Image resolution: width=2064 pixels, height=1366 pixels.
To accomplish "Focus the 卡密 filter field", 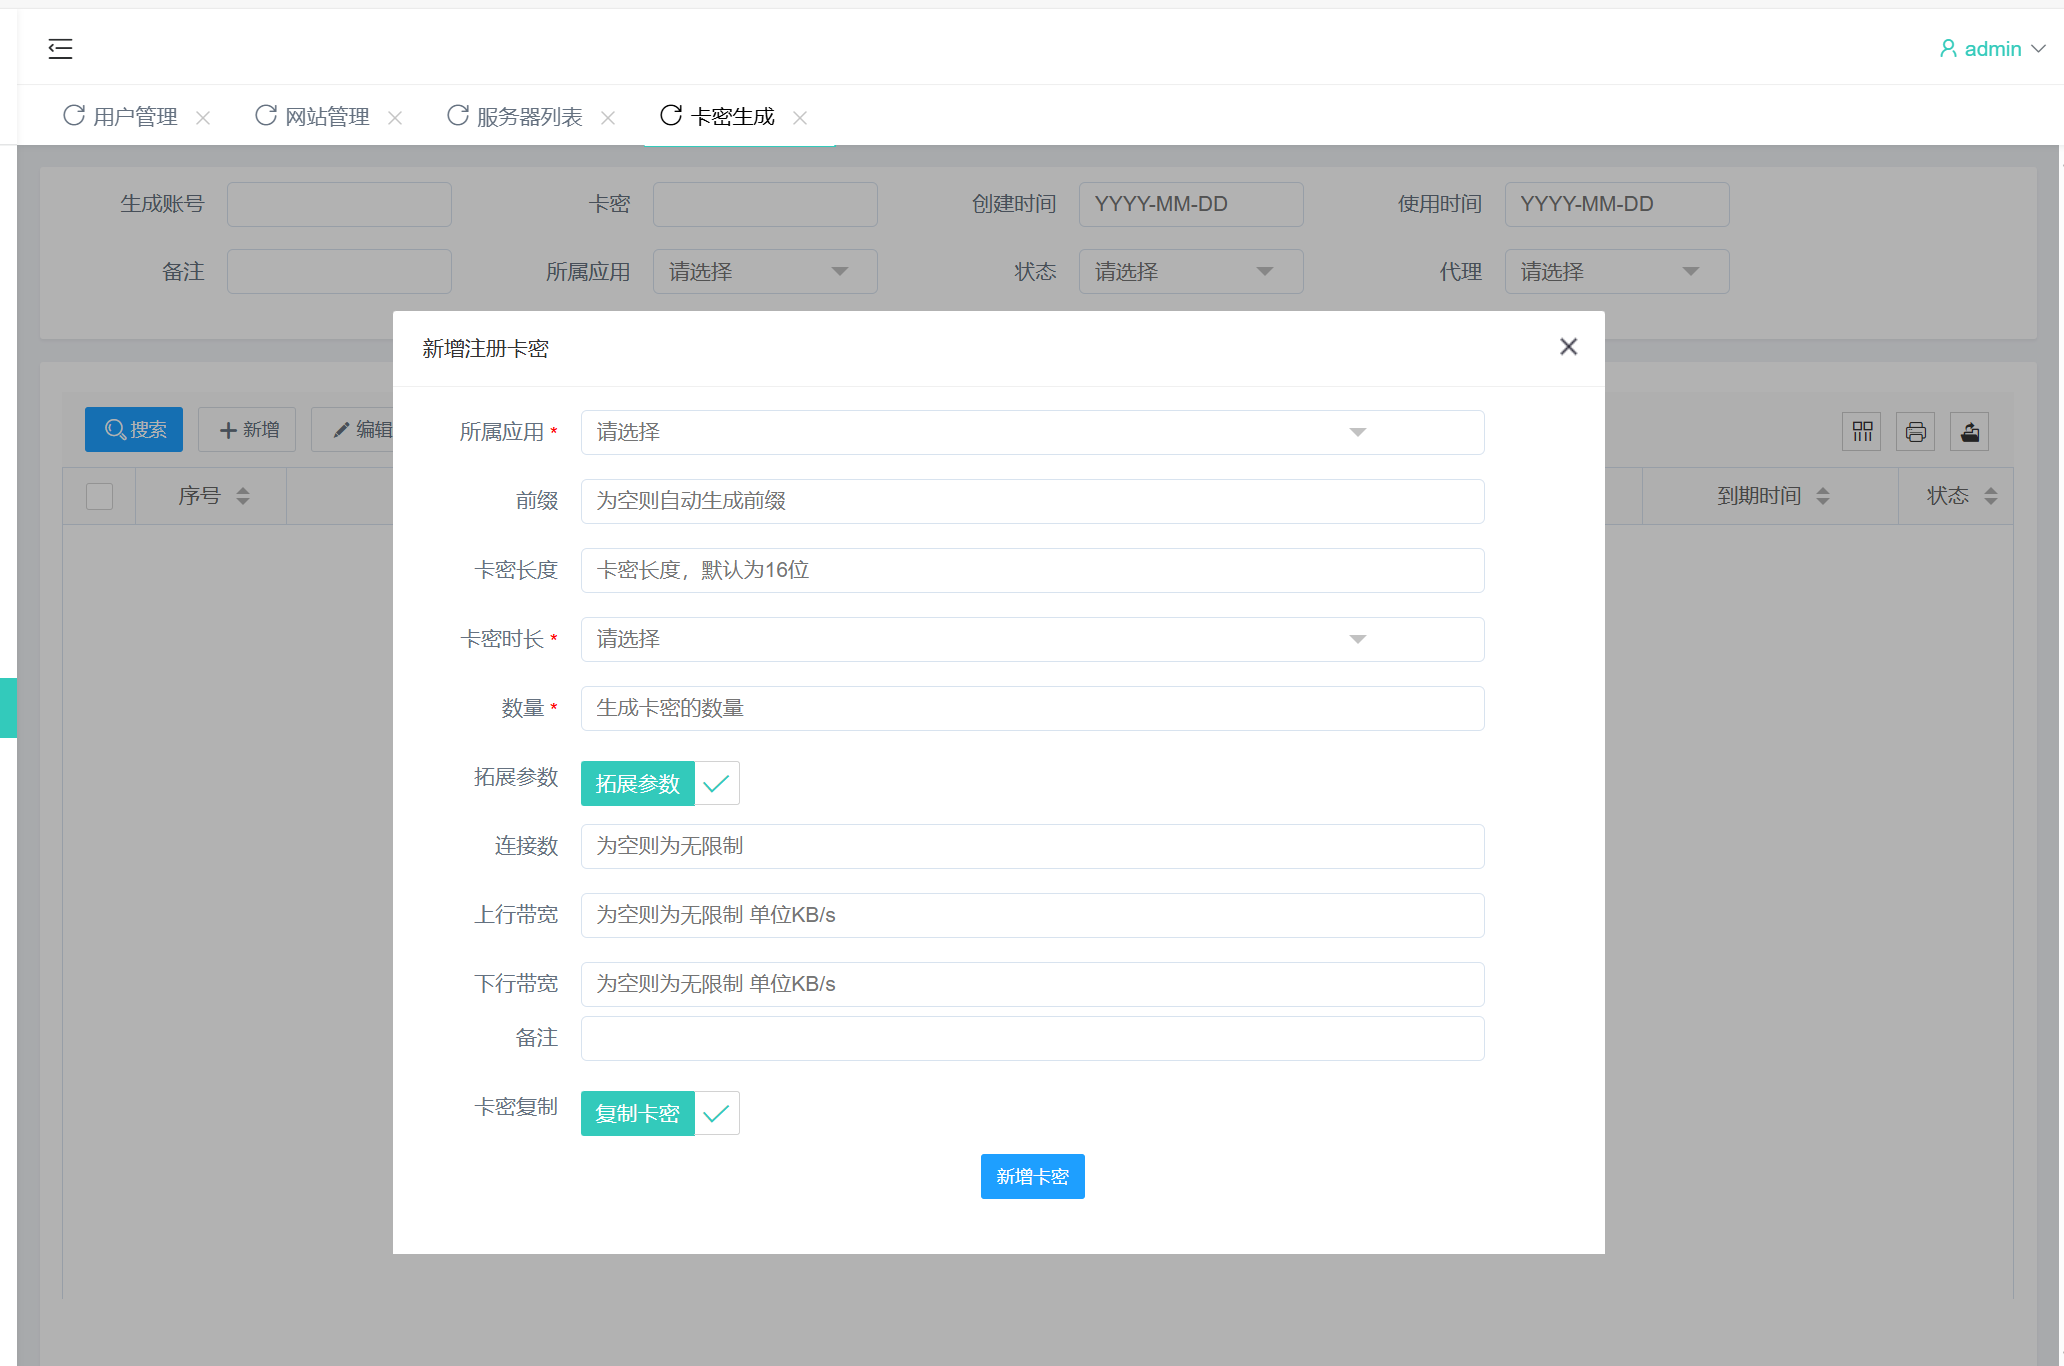I will (x=765, y=204).
